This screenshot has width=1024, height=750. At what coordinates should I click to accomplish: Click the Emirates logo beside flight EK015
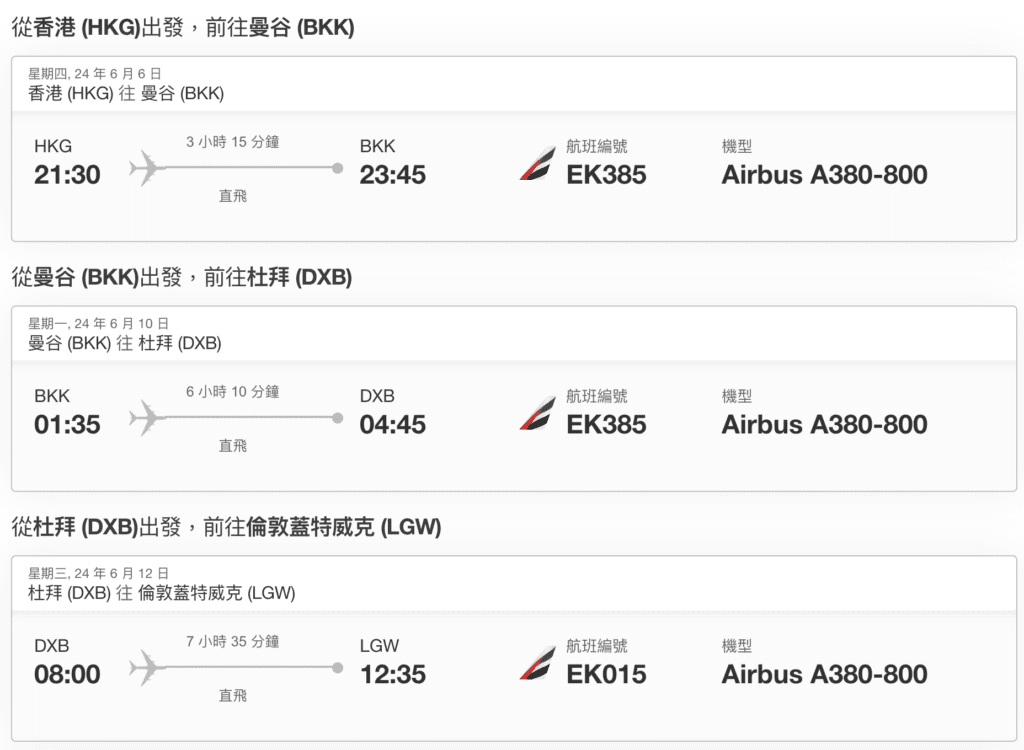537,663
